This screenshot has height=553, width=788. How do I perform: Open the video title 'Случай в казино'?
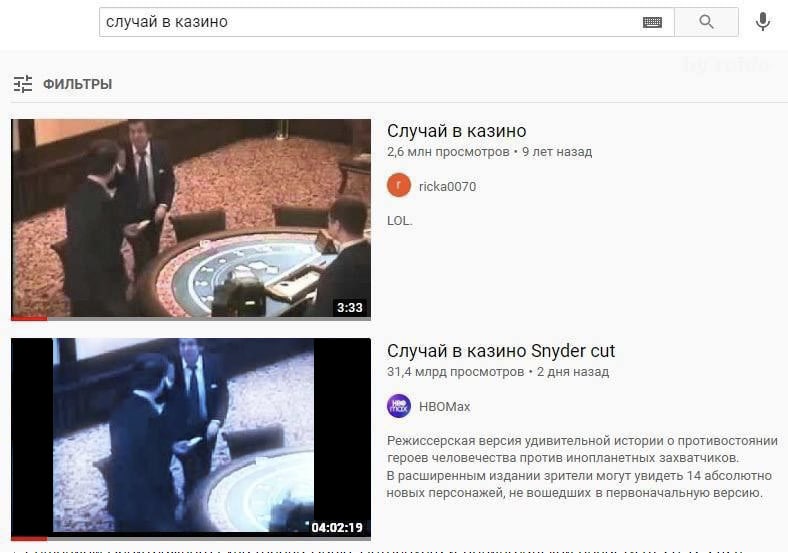[456, 131]
